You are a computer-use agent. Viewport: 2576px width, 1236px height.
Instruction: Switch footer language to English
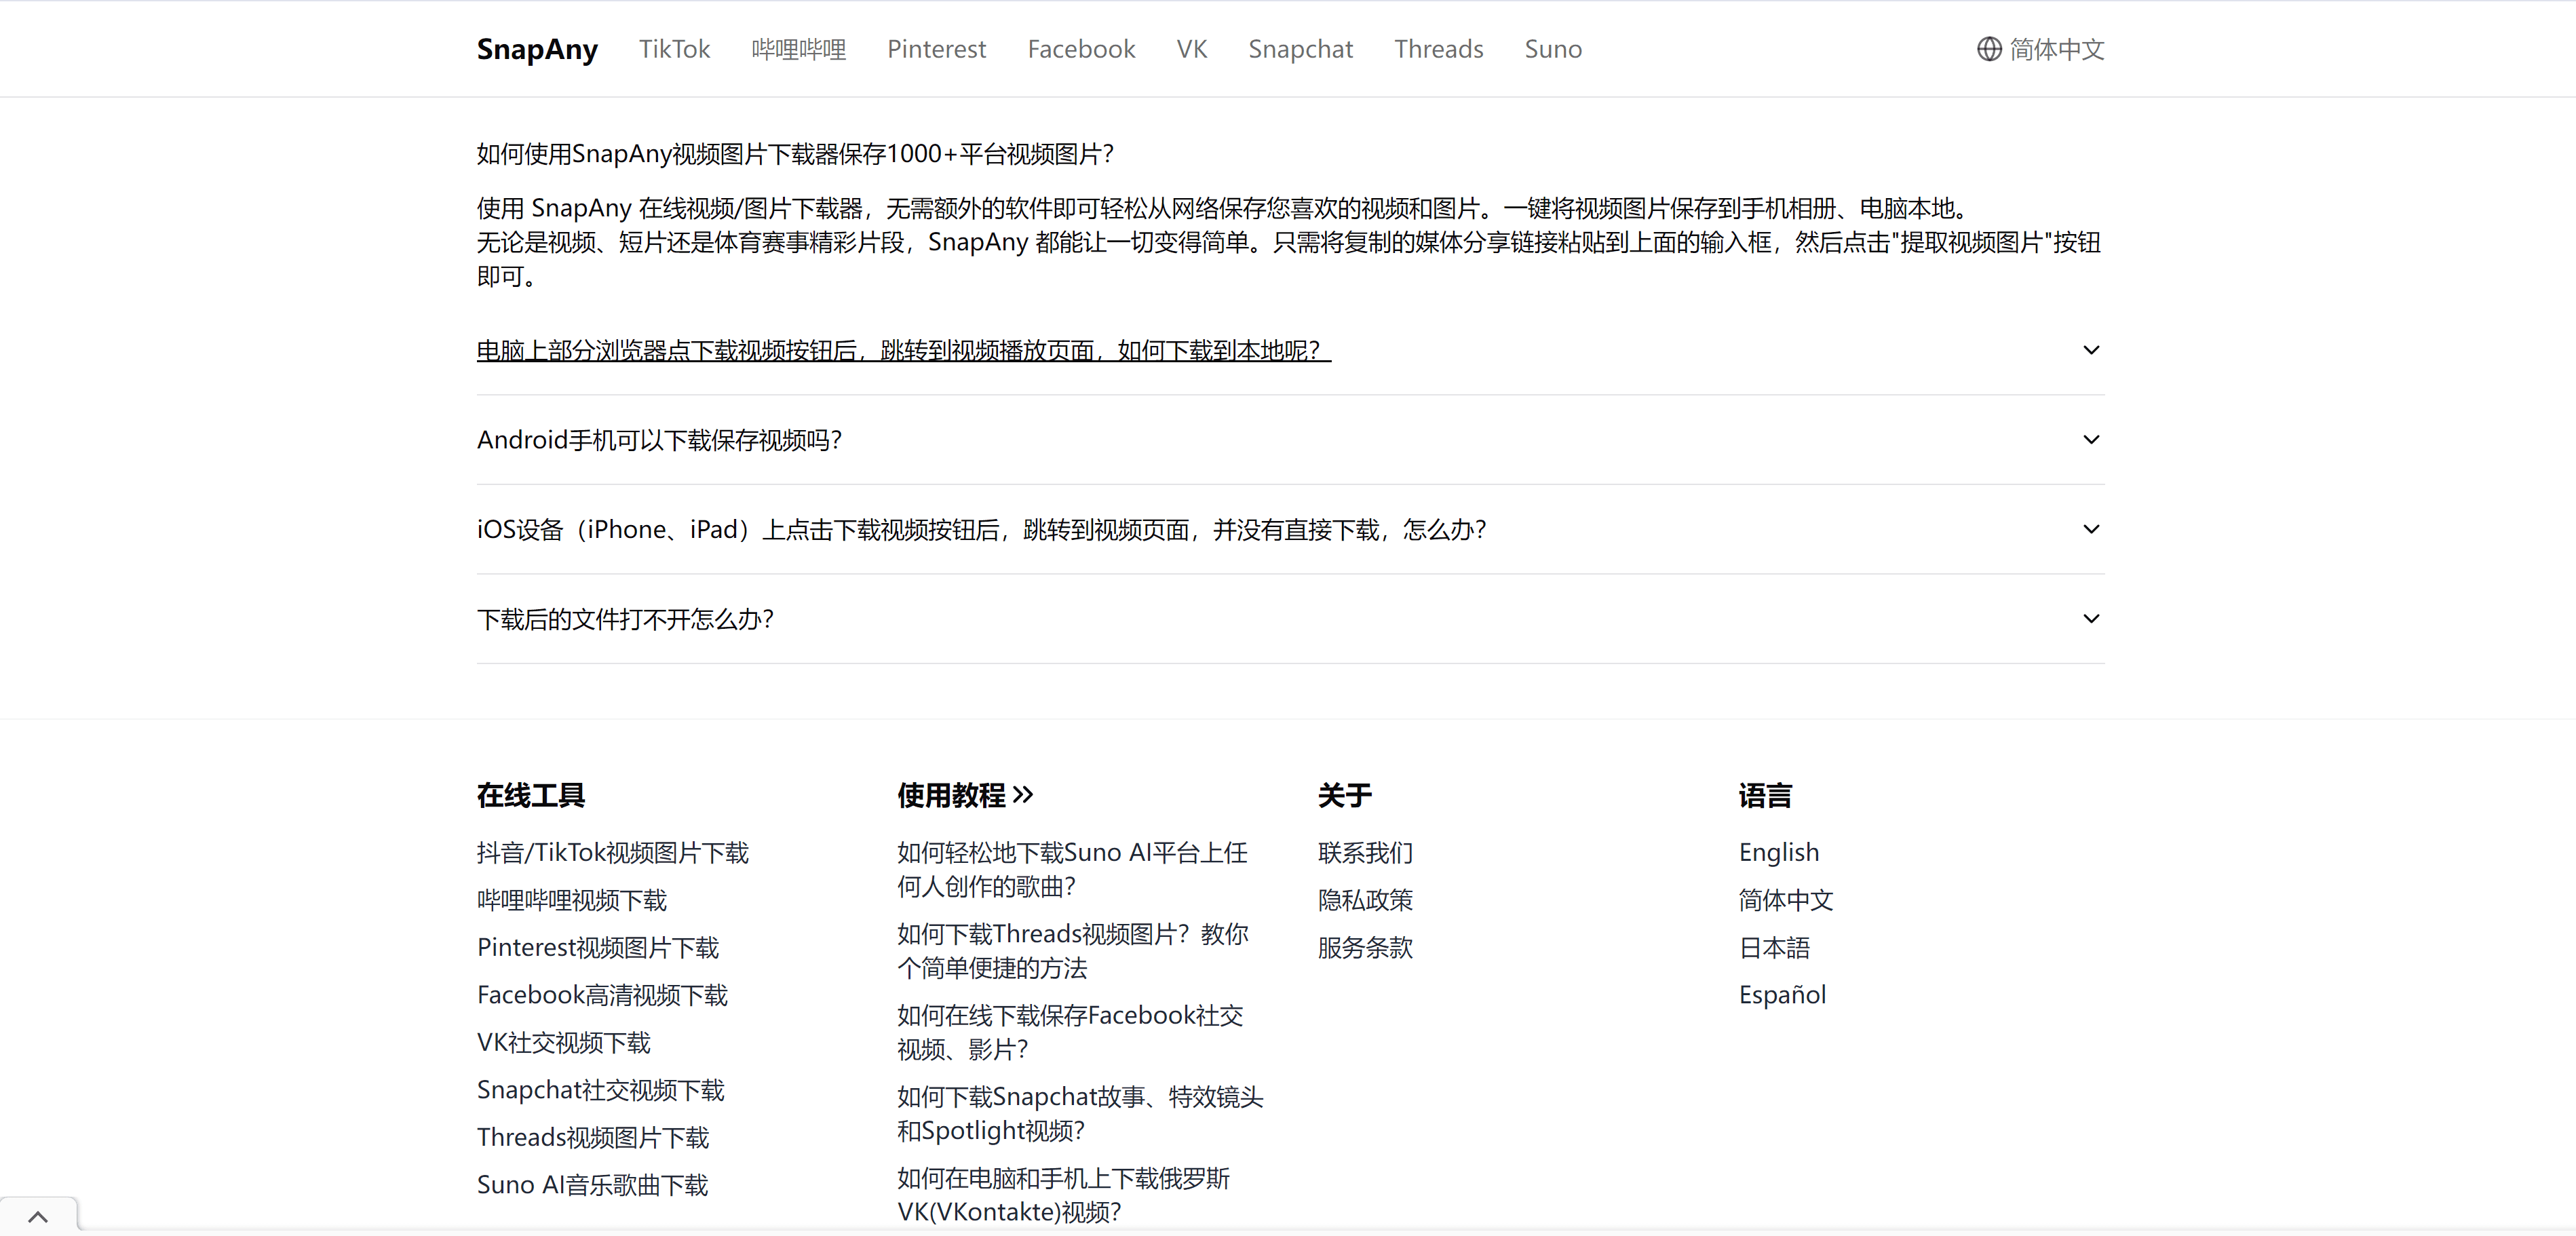(1778, 853)
